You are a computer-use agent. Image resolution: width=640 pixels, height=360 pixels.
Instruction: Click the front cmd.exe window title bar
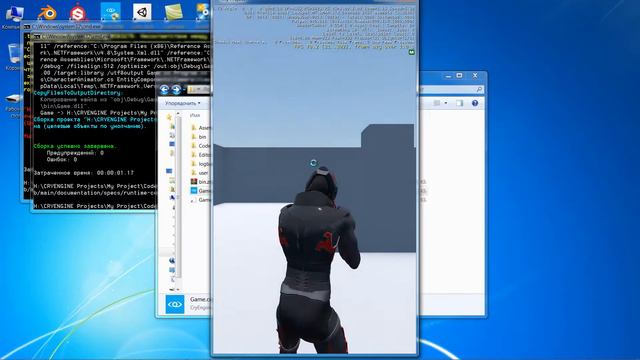pyautogui.click(x=121, y=37)
